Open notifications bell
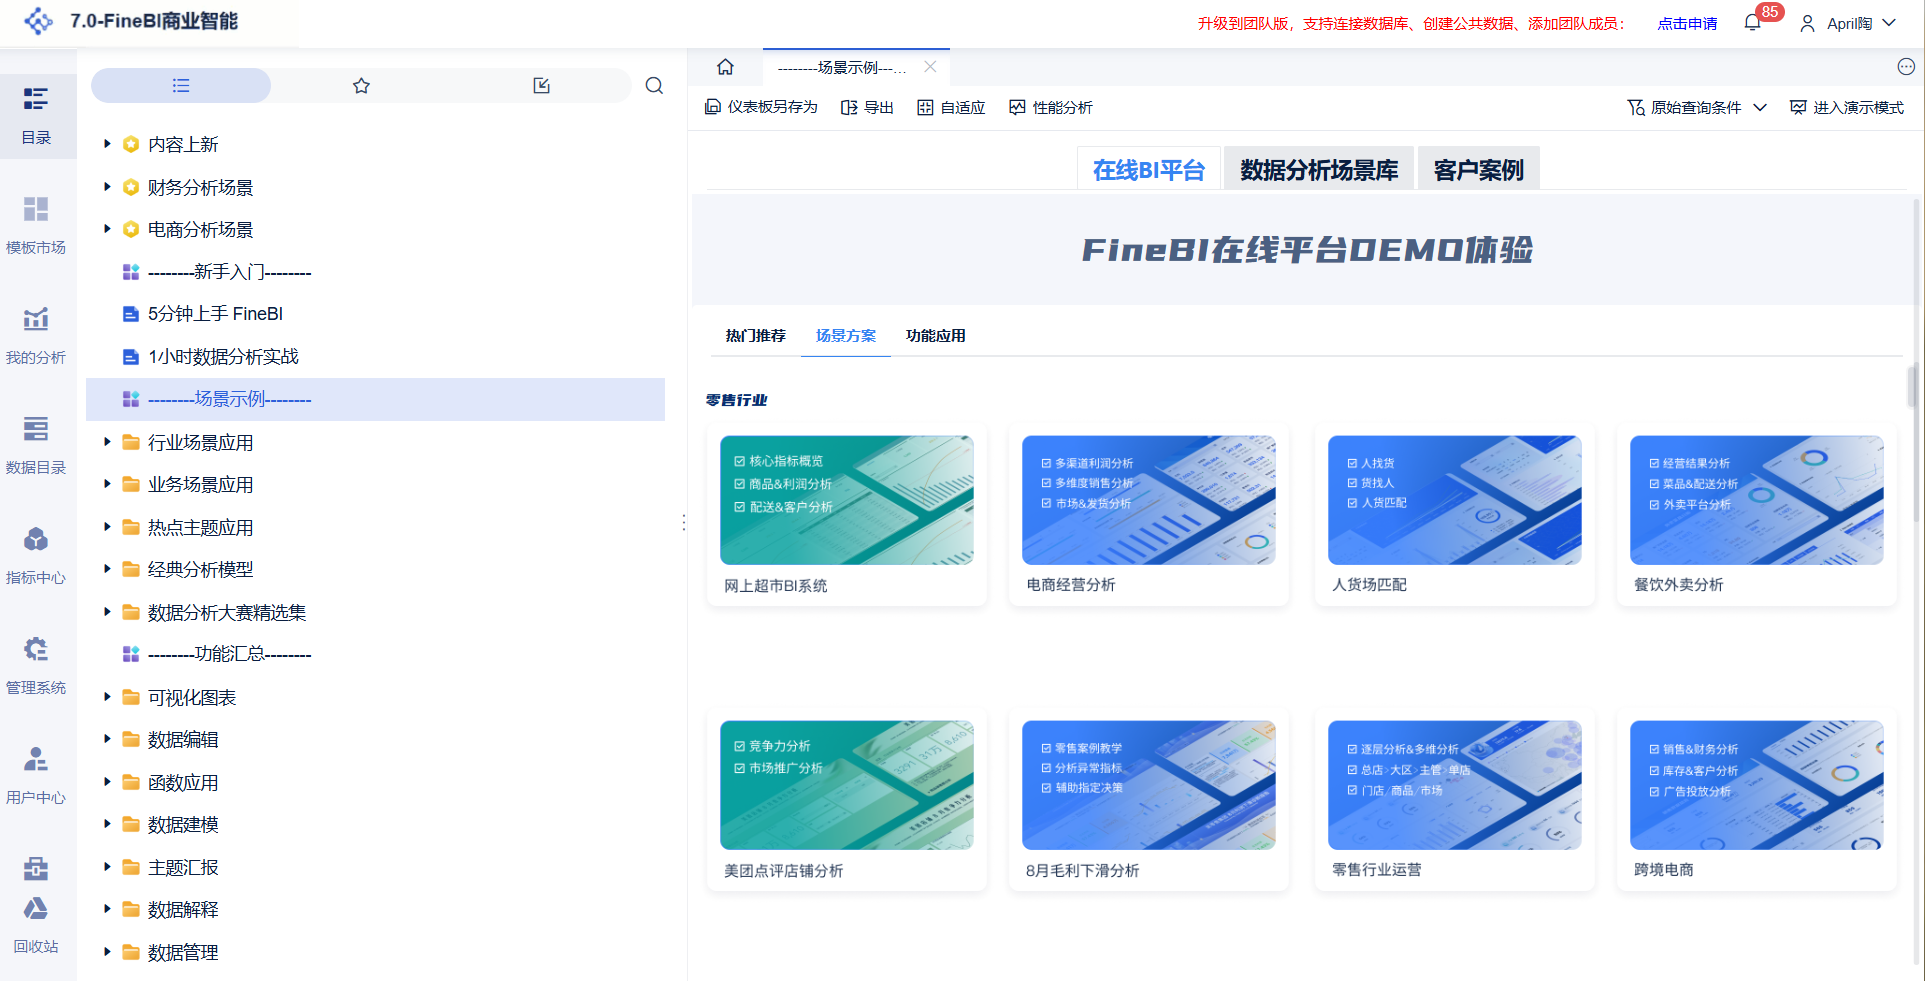The width and height of the screenshot is (1925, 981). coord(1752,23)
